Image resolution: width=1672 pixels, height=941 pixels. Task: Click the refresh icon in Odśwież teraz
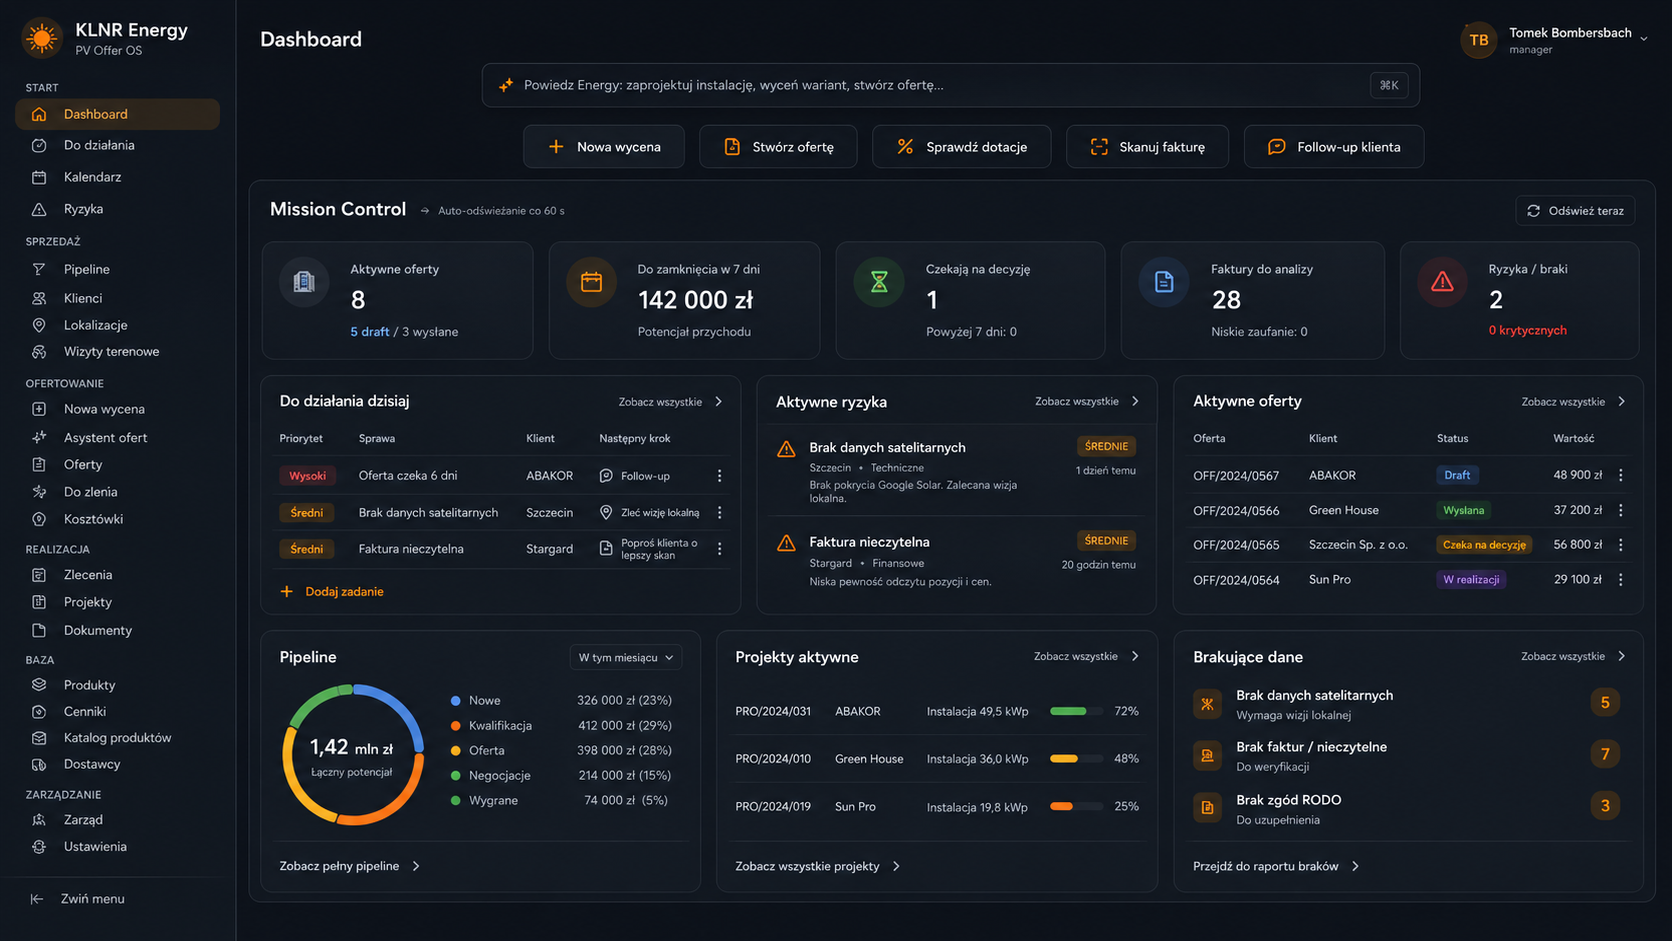1533,211
